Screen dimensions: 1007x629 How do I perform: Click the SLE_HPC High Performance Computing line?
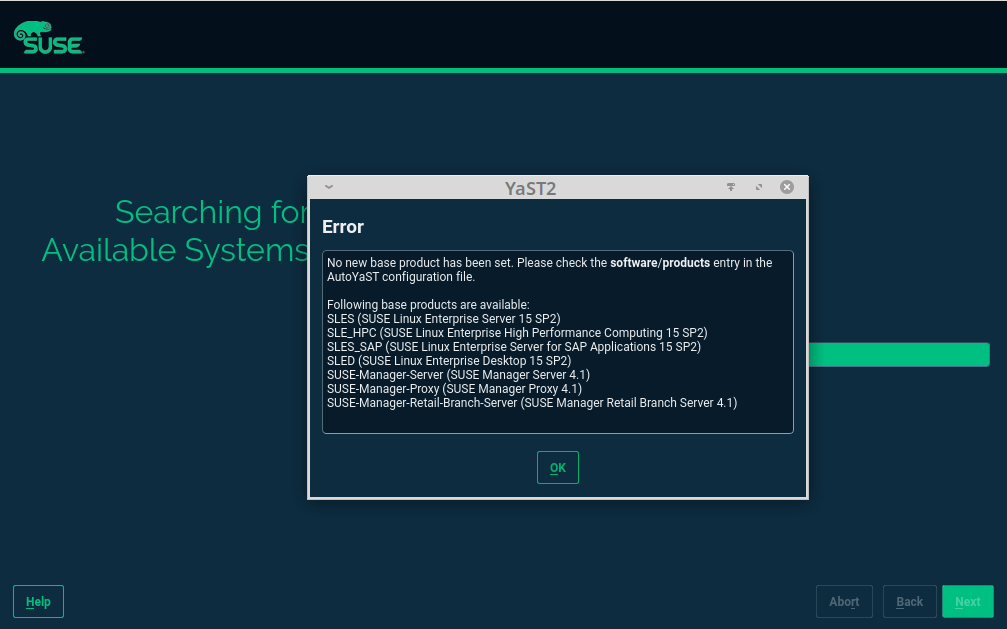tap(517, 333)
